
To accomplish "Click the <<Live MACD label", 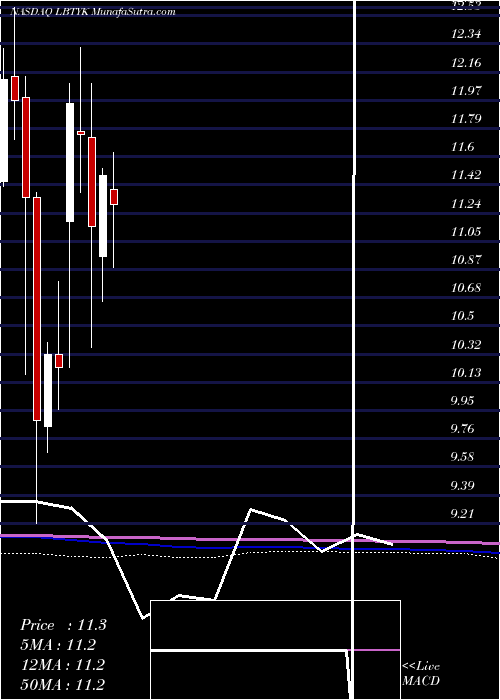I will pos(421,673).
